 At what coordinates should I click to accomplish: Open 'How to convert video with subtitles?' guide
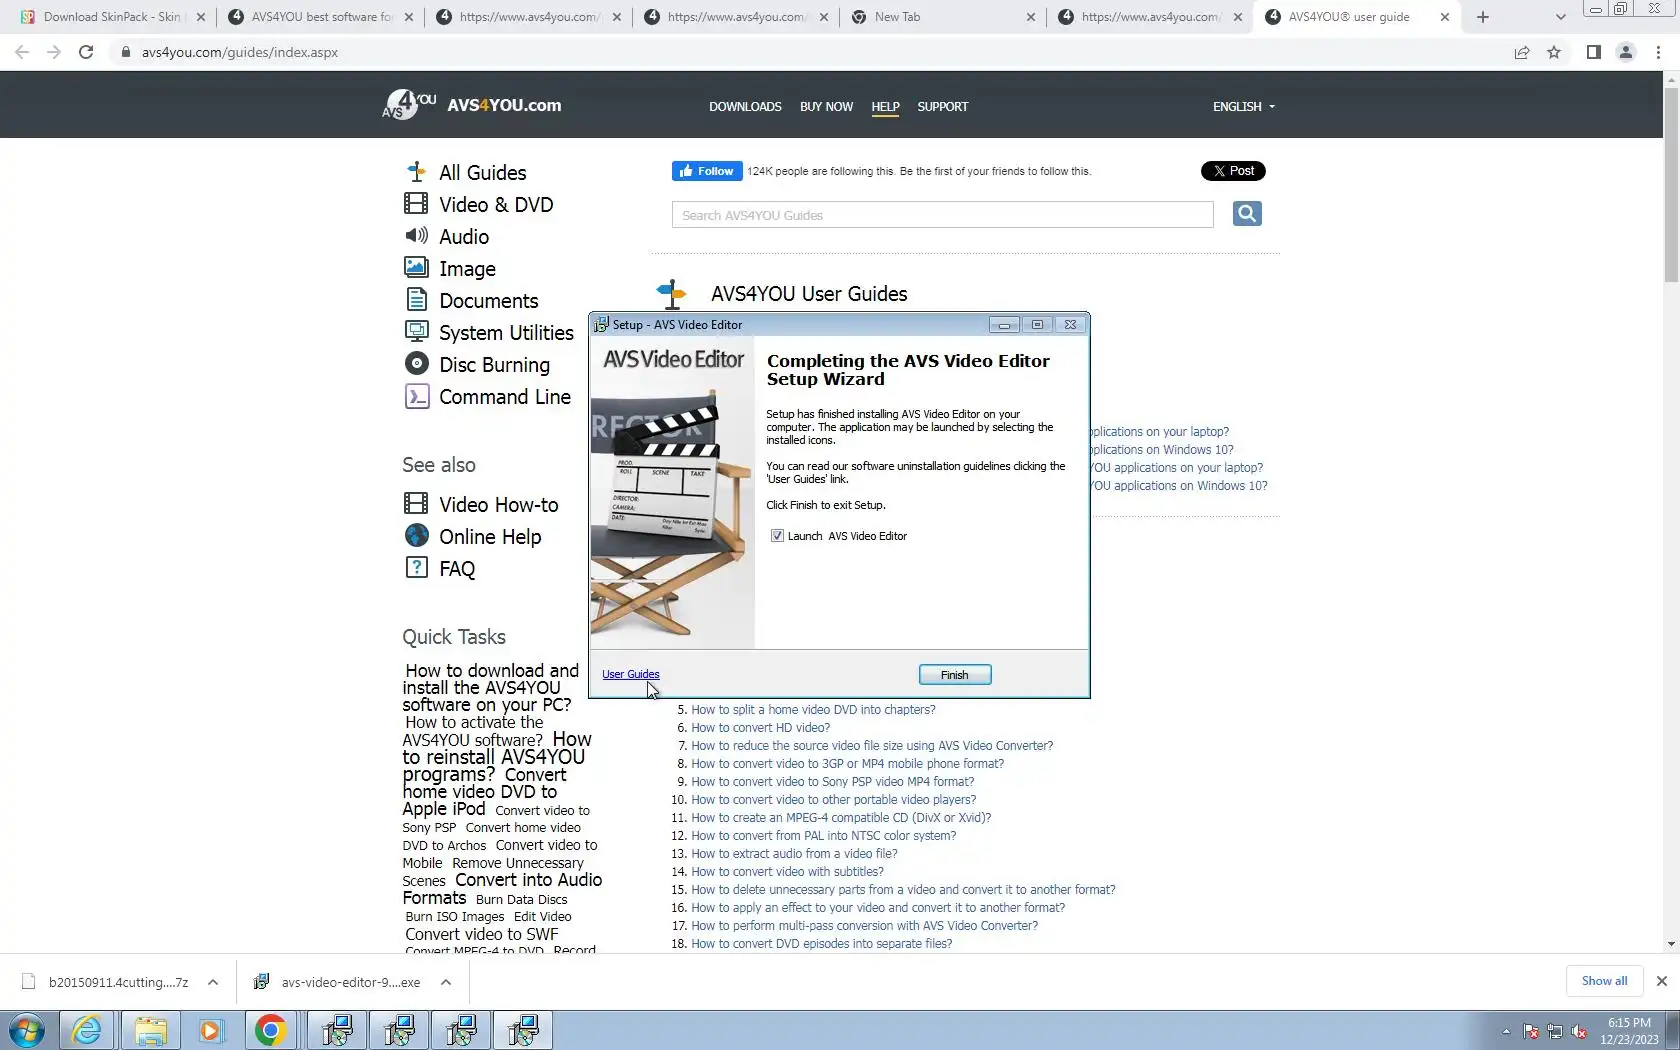tap(787, 872)
